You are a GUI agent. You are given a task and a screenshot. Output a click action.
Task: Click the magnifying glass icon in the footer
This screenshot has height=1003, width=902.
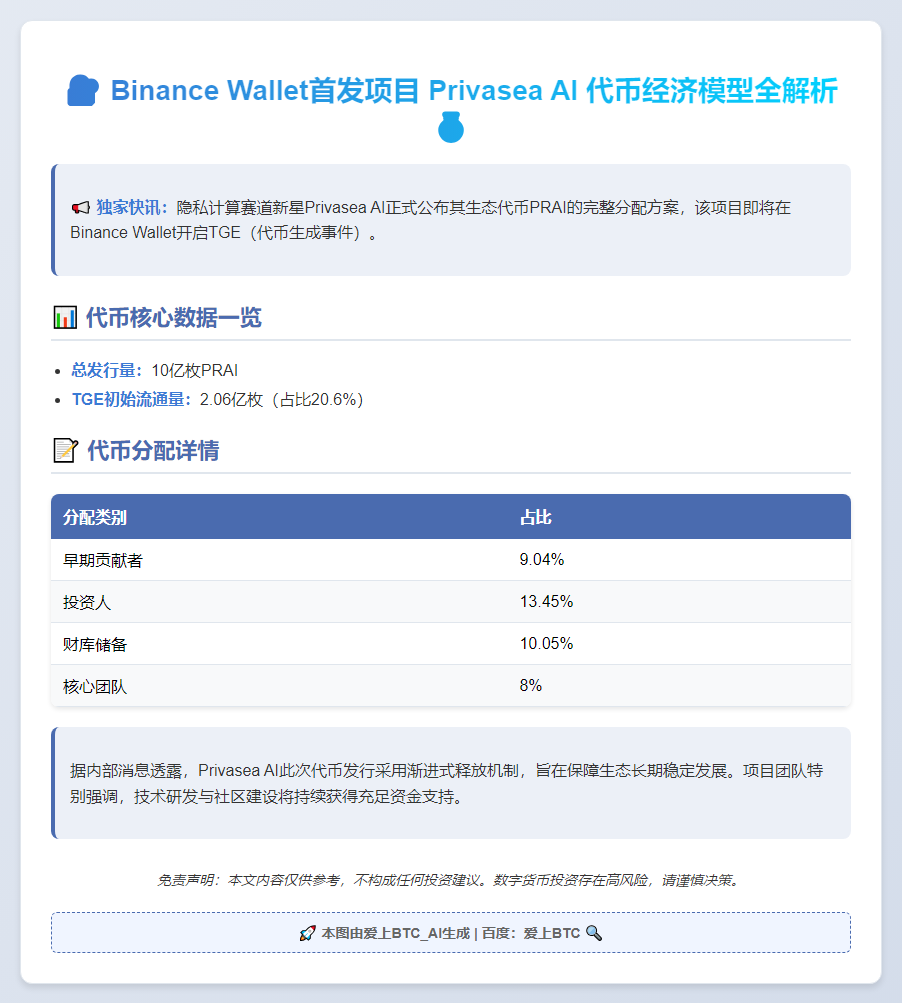coord(594,933)
